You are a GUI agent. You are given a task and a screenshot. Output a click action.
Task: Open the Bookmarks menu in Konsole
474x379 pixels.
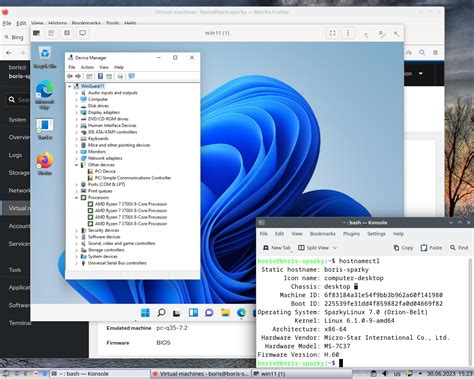(322, 234)
